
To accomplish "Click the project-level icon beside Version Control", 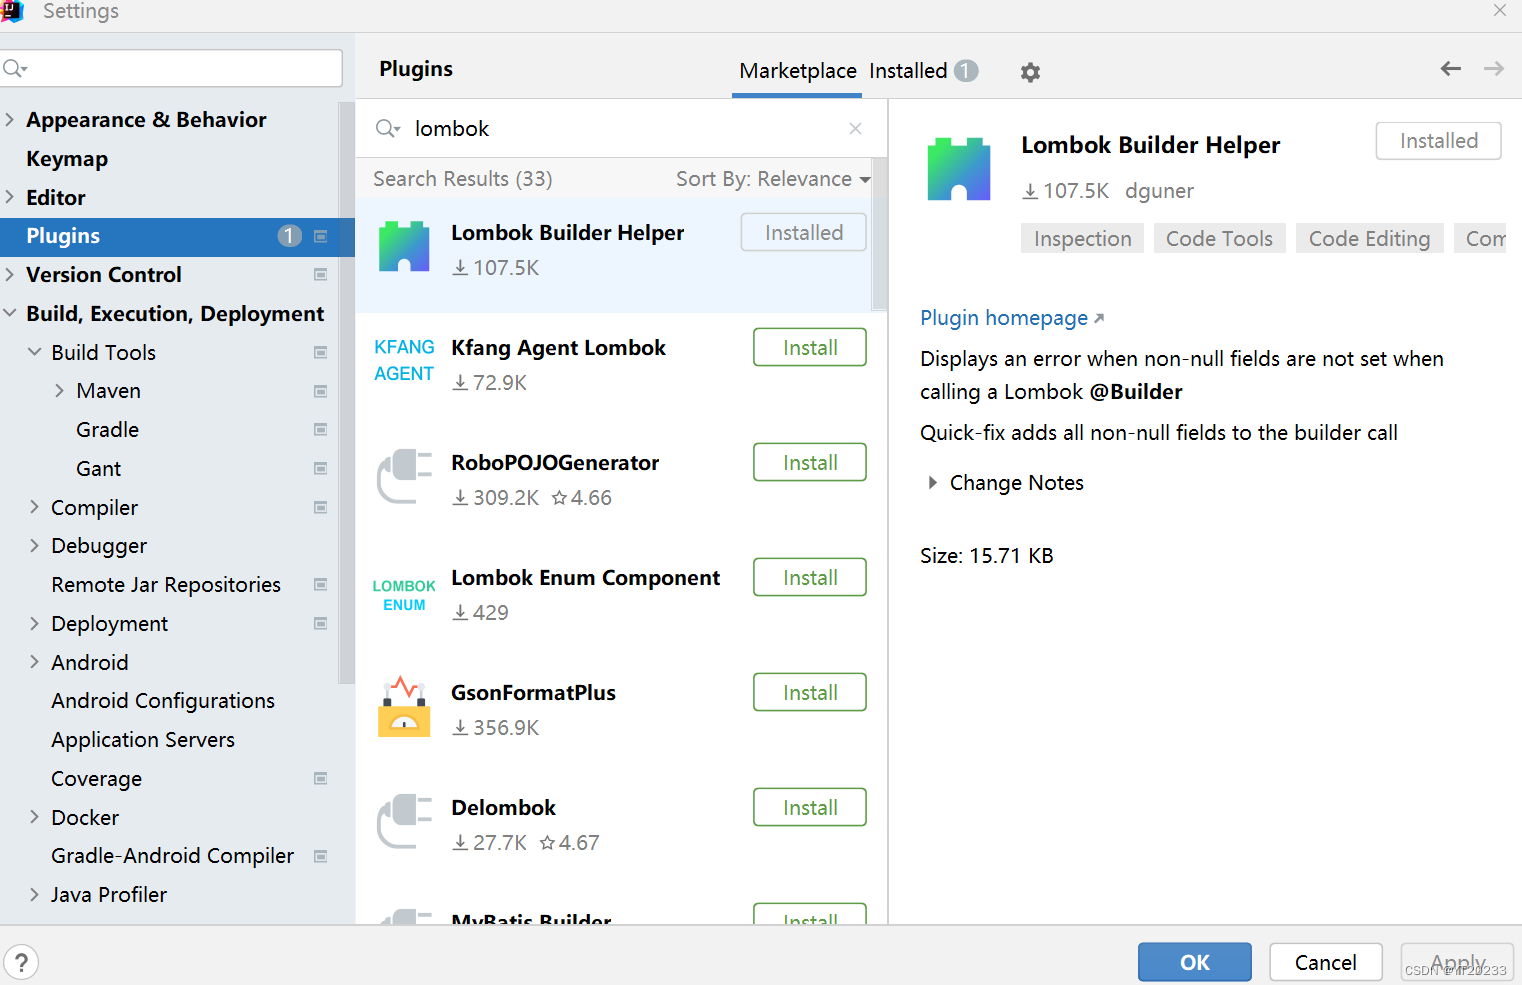I will (x=321, y=274).
